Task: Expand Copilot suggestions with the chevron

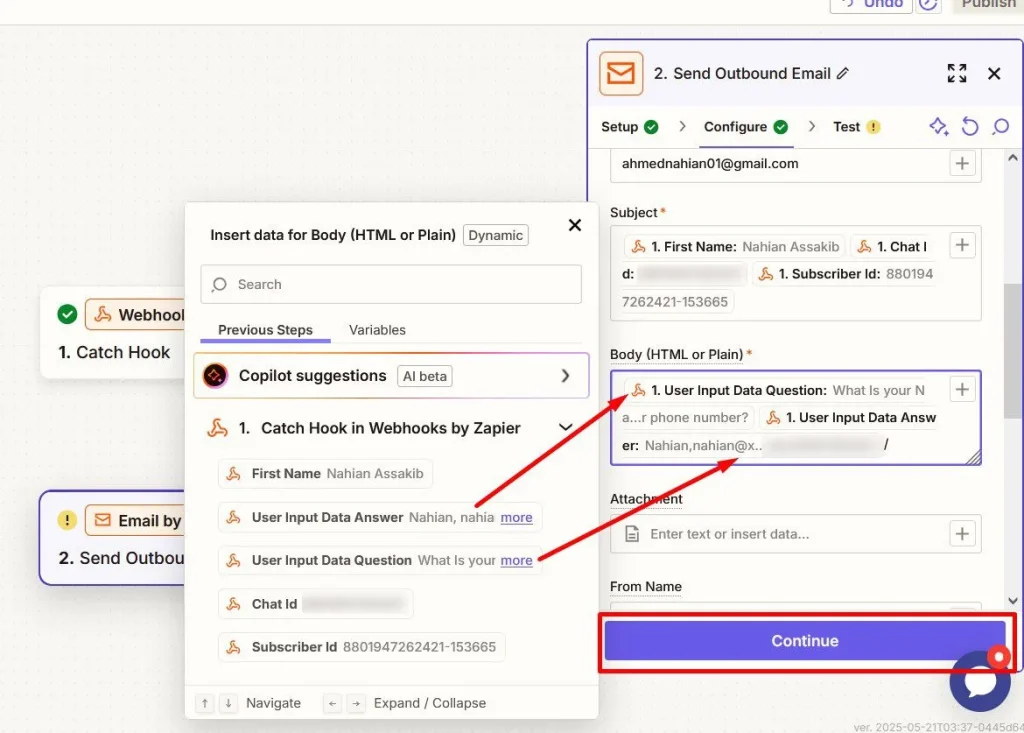Action: (x=566, y=376)
